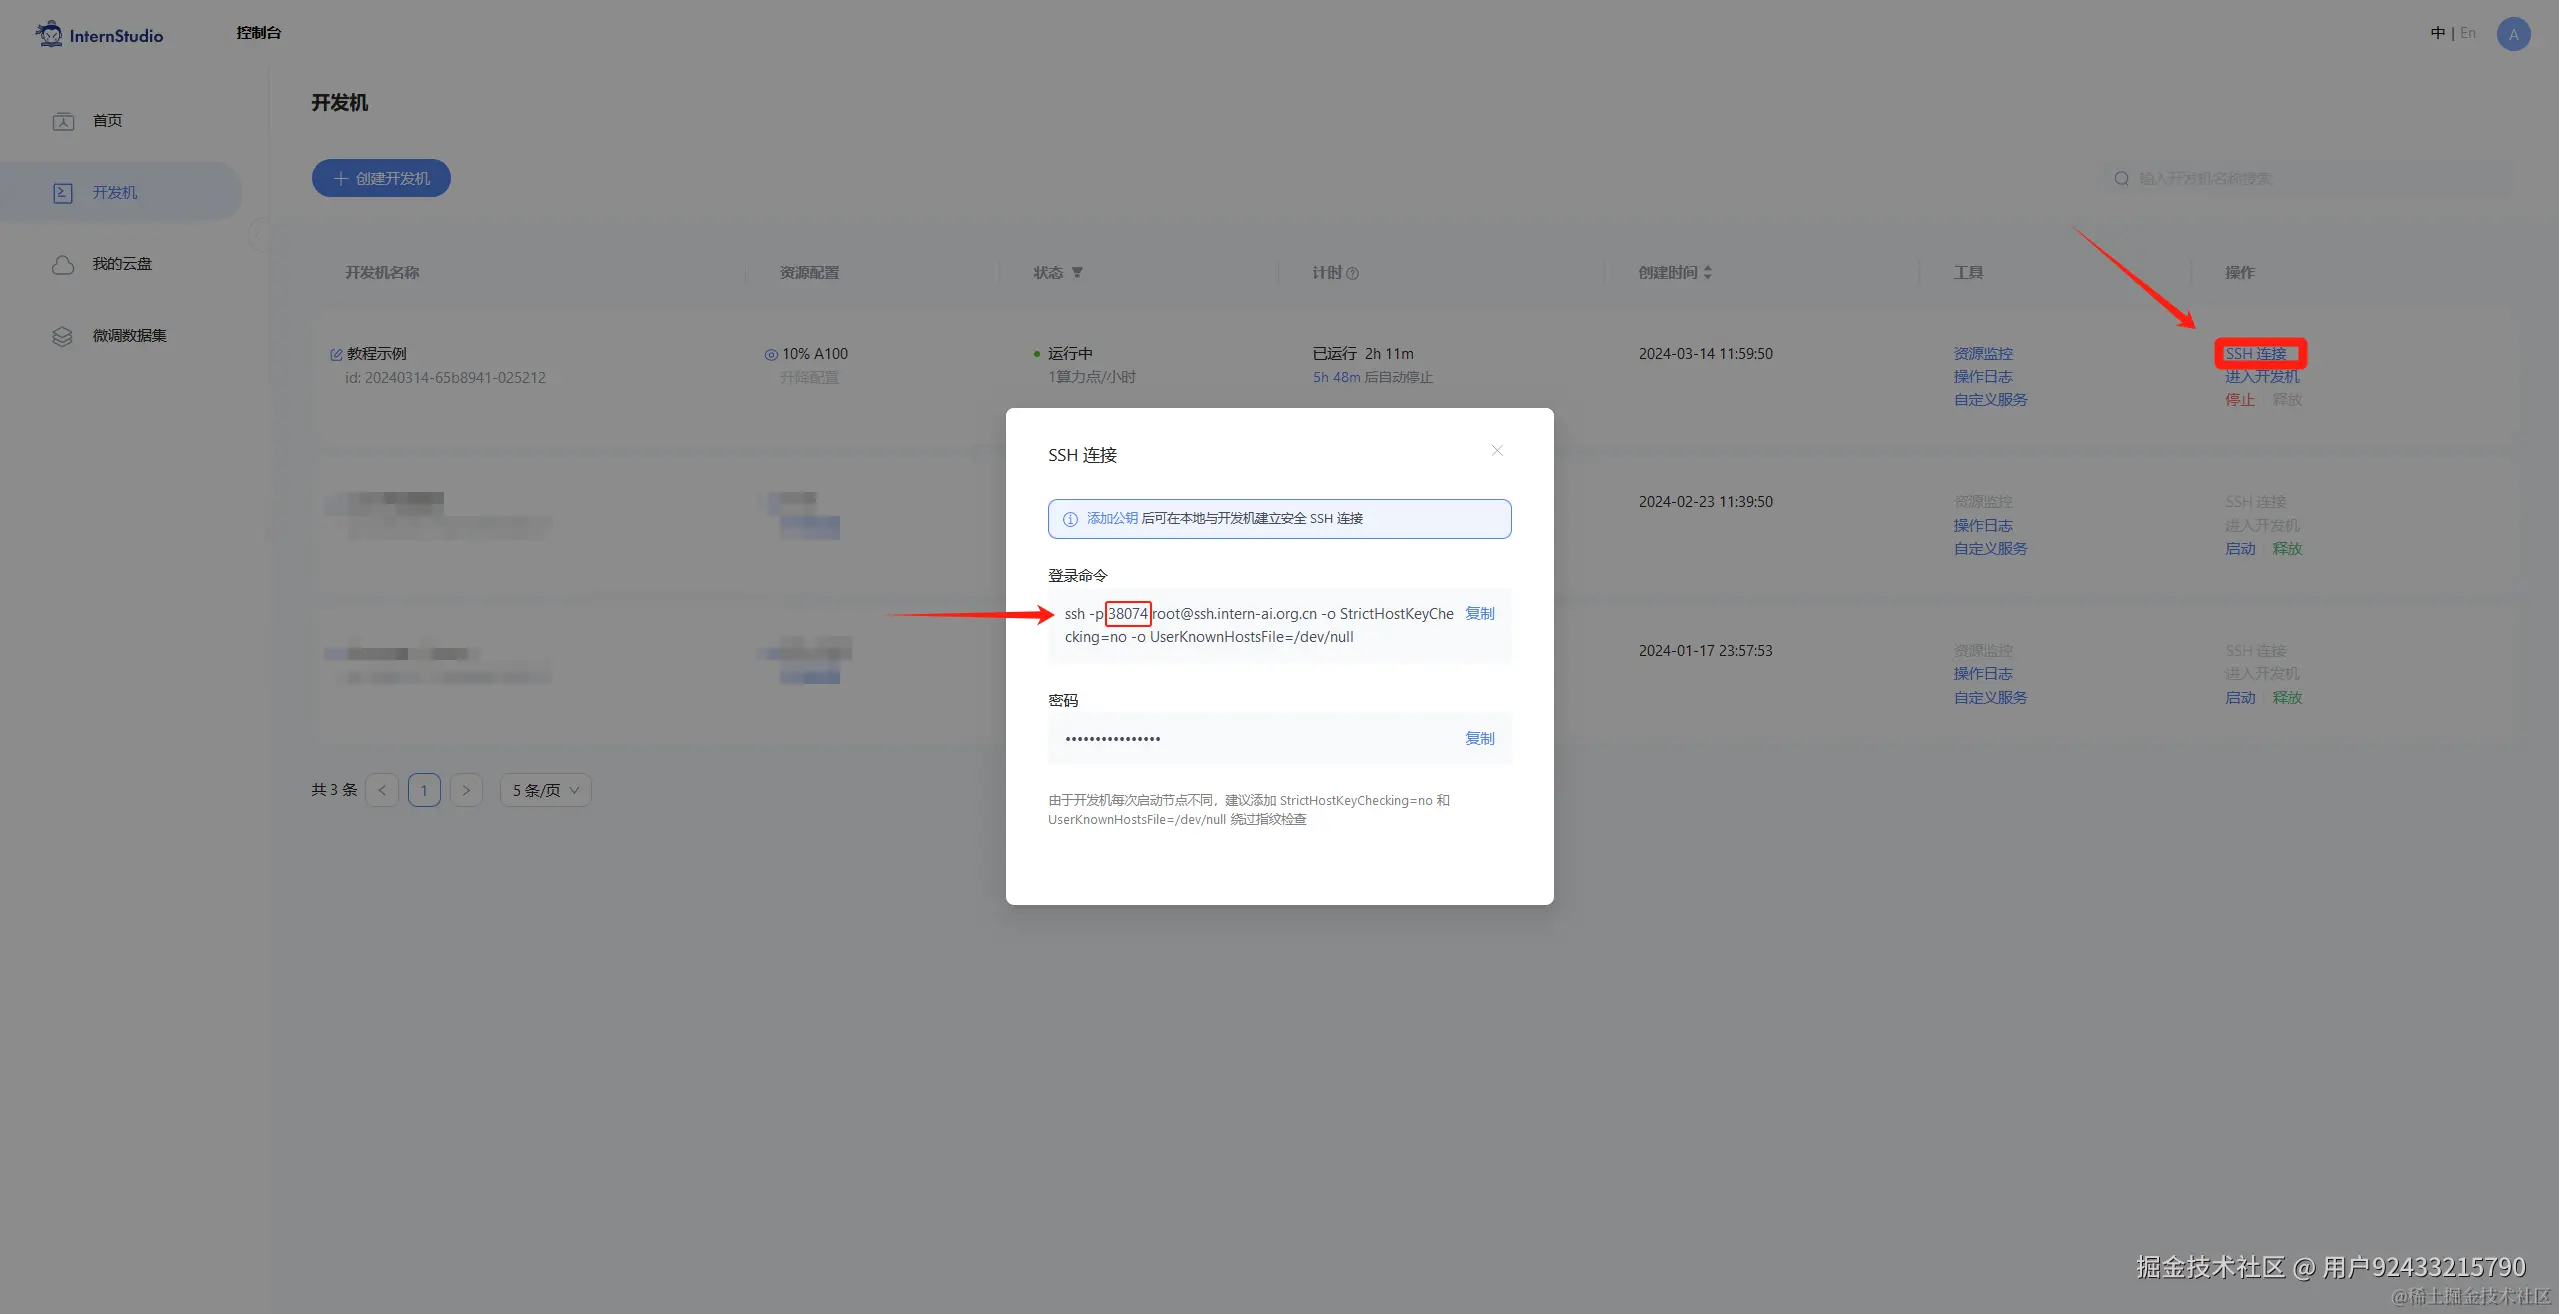
Task: Copy the SSH password
Action: pyautogui.click(x=1479, y=739)
